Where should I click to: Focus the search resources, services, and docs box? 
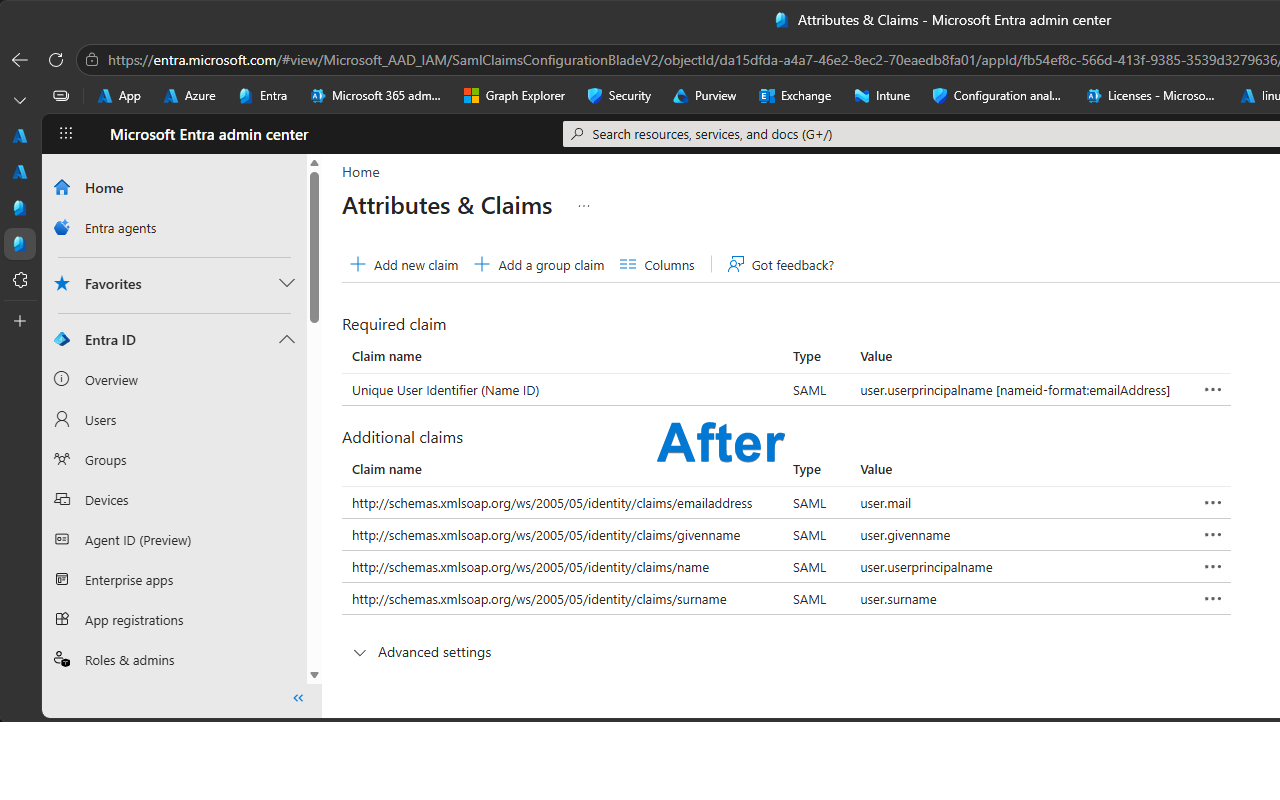921,134
